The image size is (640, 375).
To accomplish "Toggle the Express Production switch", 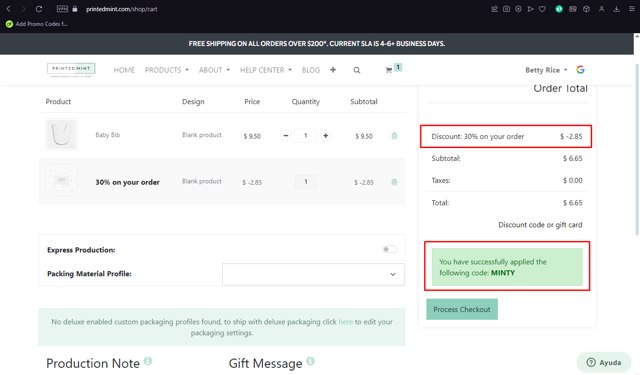I will point(389,249).
